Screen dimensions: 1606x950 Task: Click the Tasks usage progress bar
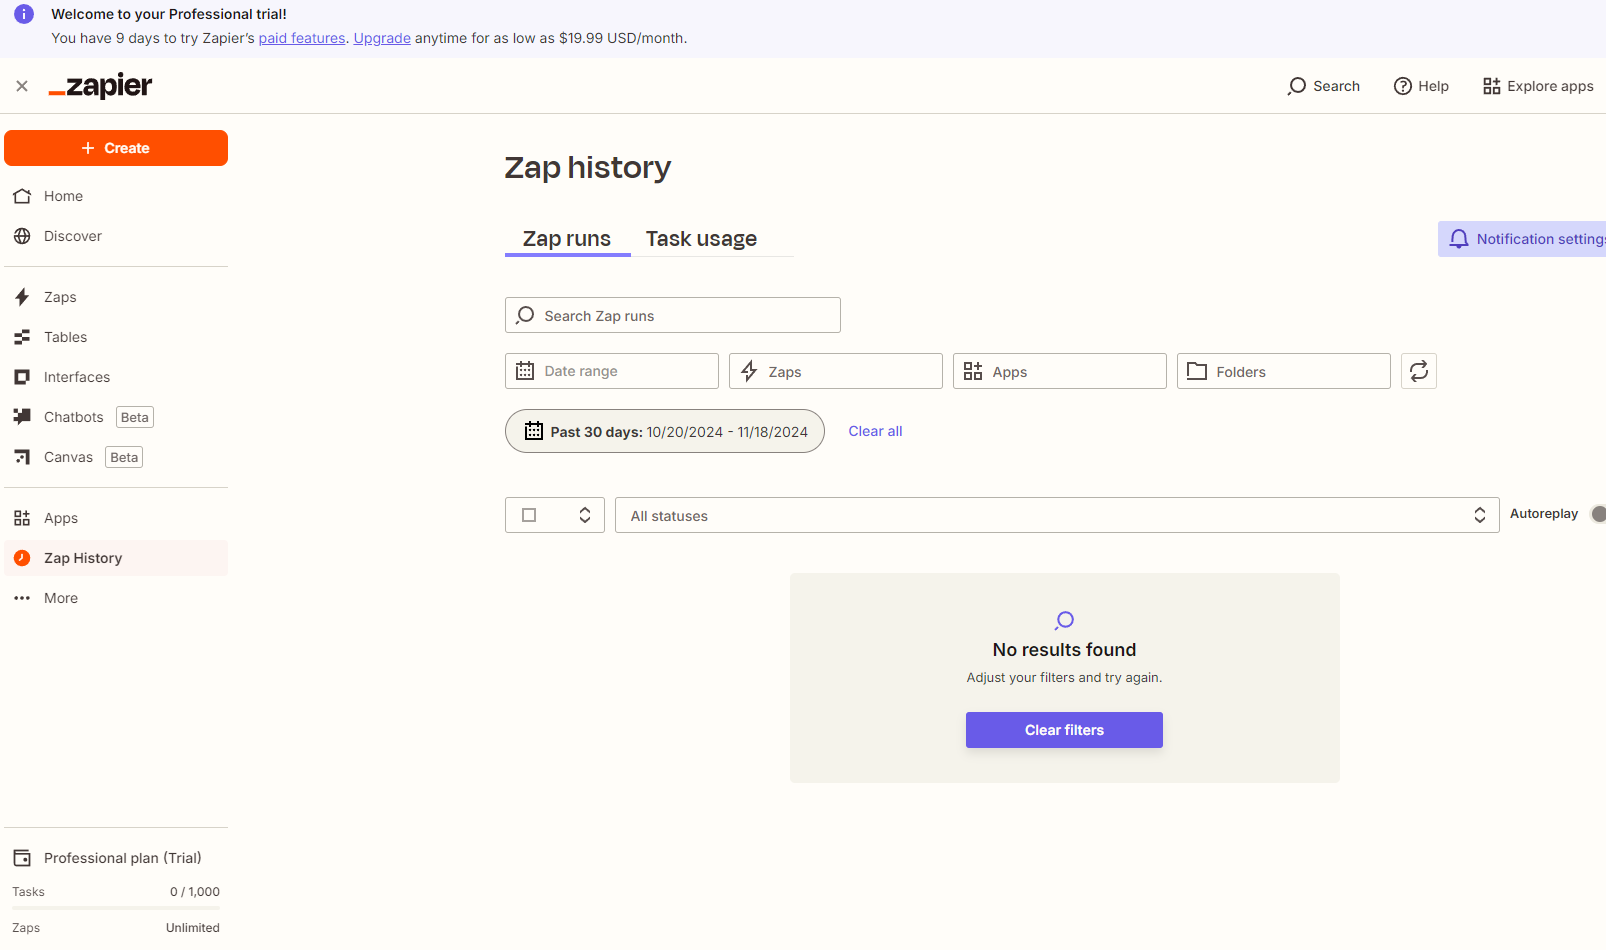click(116, 908)
